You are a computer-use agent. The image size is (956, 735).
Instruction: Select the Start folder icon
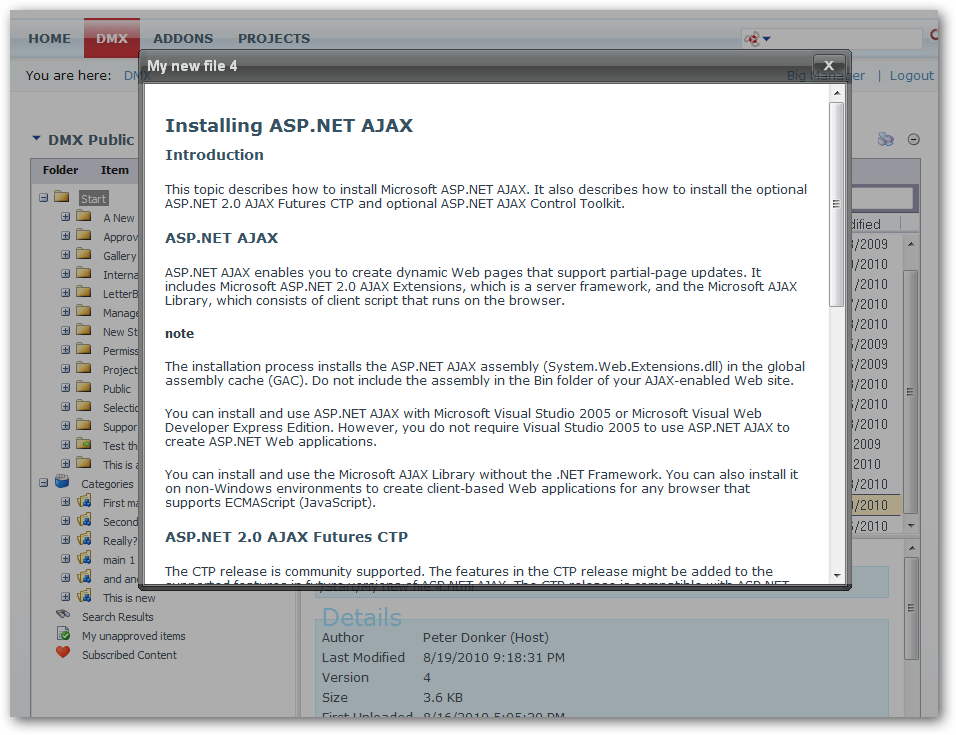pyautogui.click(x=62, y=197)
